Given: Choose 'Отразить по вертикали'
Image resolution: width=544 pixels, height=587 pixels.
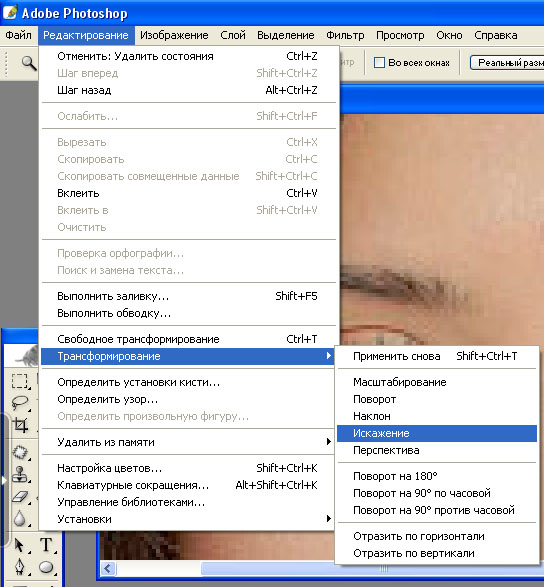Looking at the screenshot, I should point(437,553).
